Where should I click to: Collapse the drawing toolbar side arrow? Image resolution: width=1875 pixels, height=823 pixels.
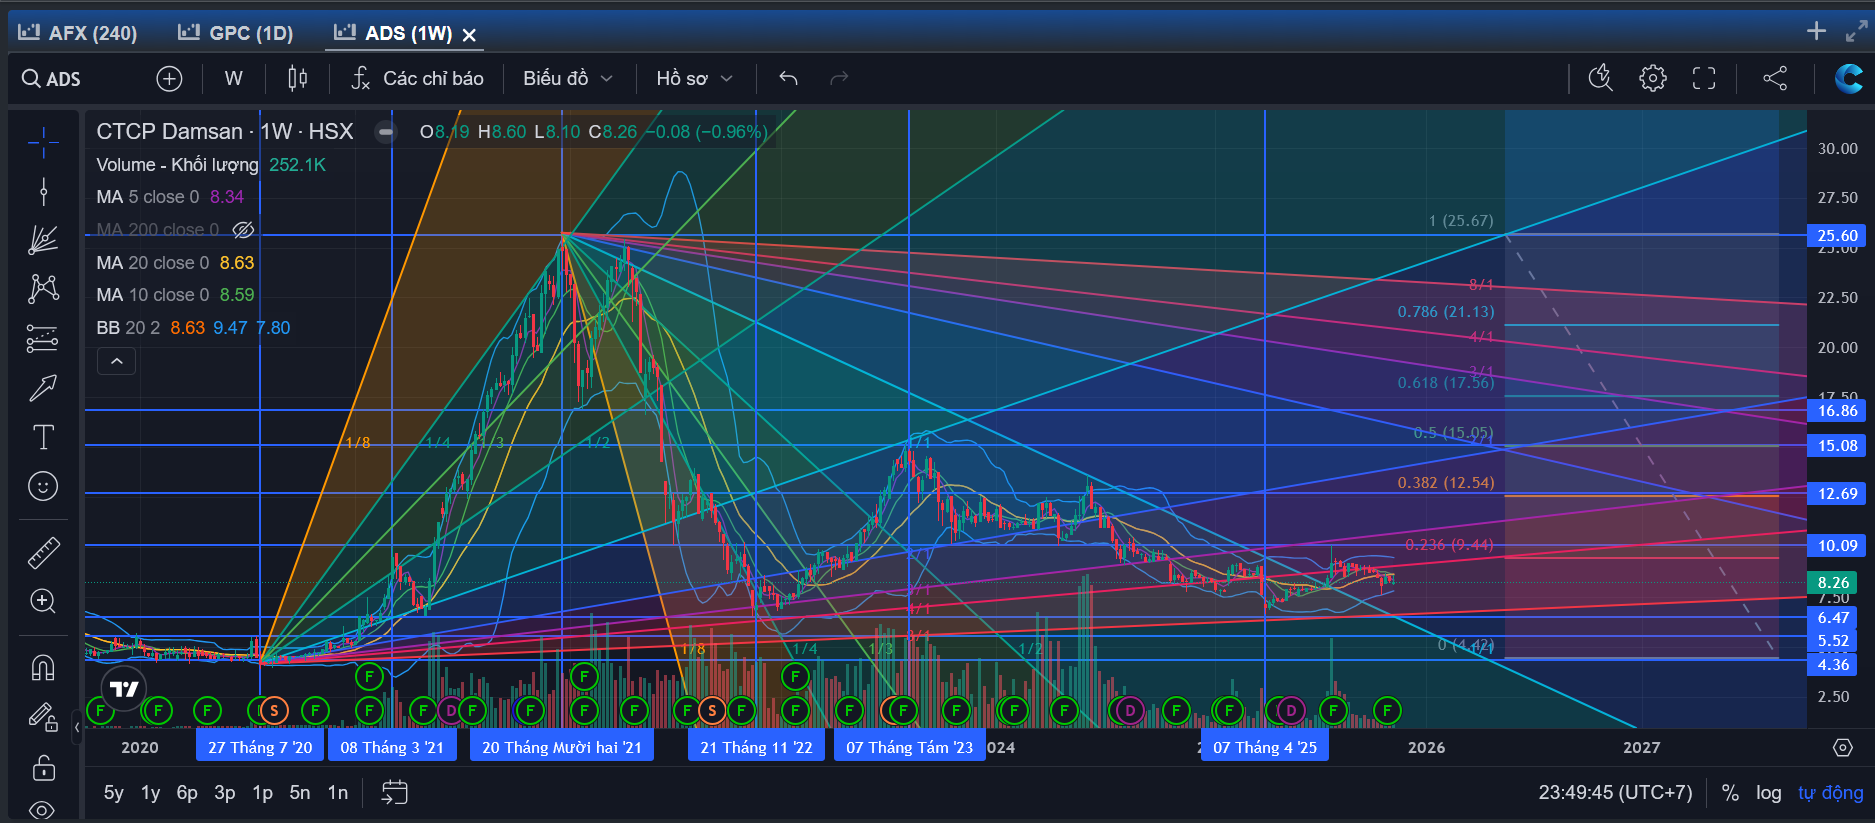[x=77, y=728]
